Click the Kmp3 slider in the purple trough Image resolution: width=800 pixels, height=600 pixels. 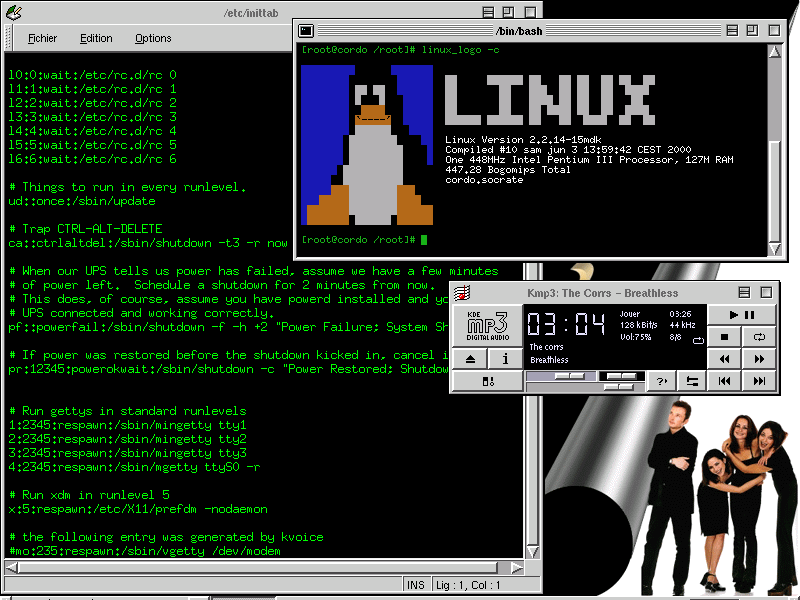(x=569, y=376)
